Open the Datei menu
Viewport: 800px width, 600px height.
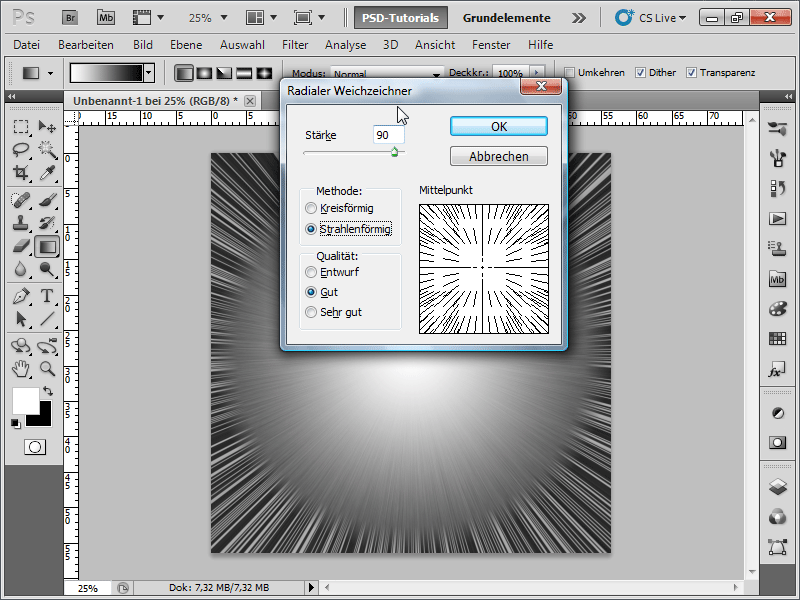(x=27, y=45)
